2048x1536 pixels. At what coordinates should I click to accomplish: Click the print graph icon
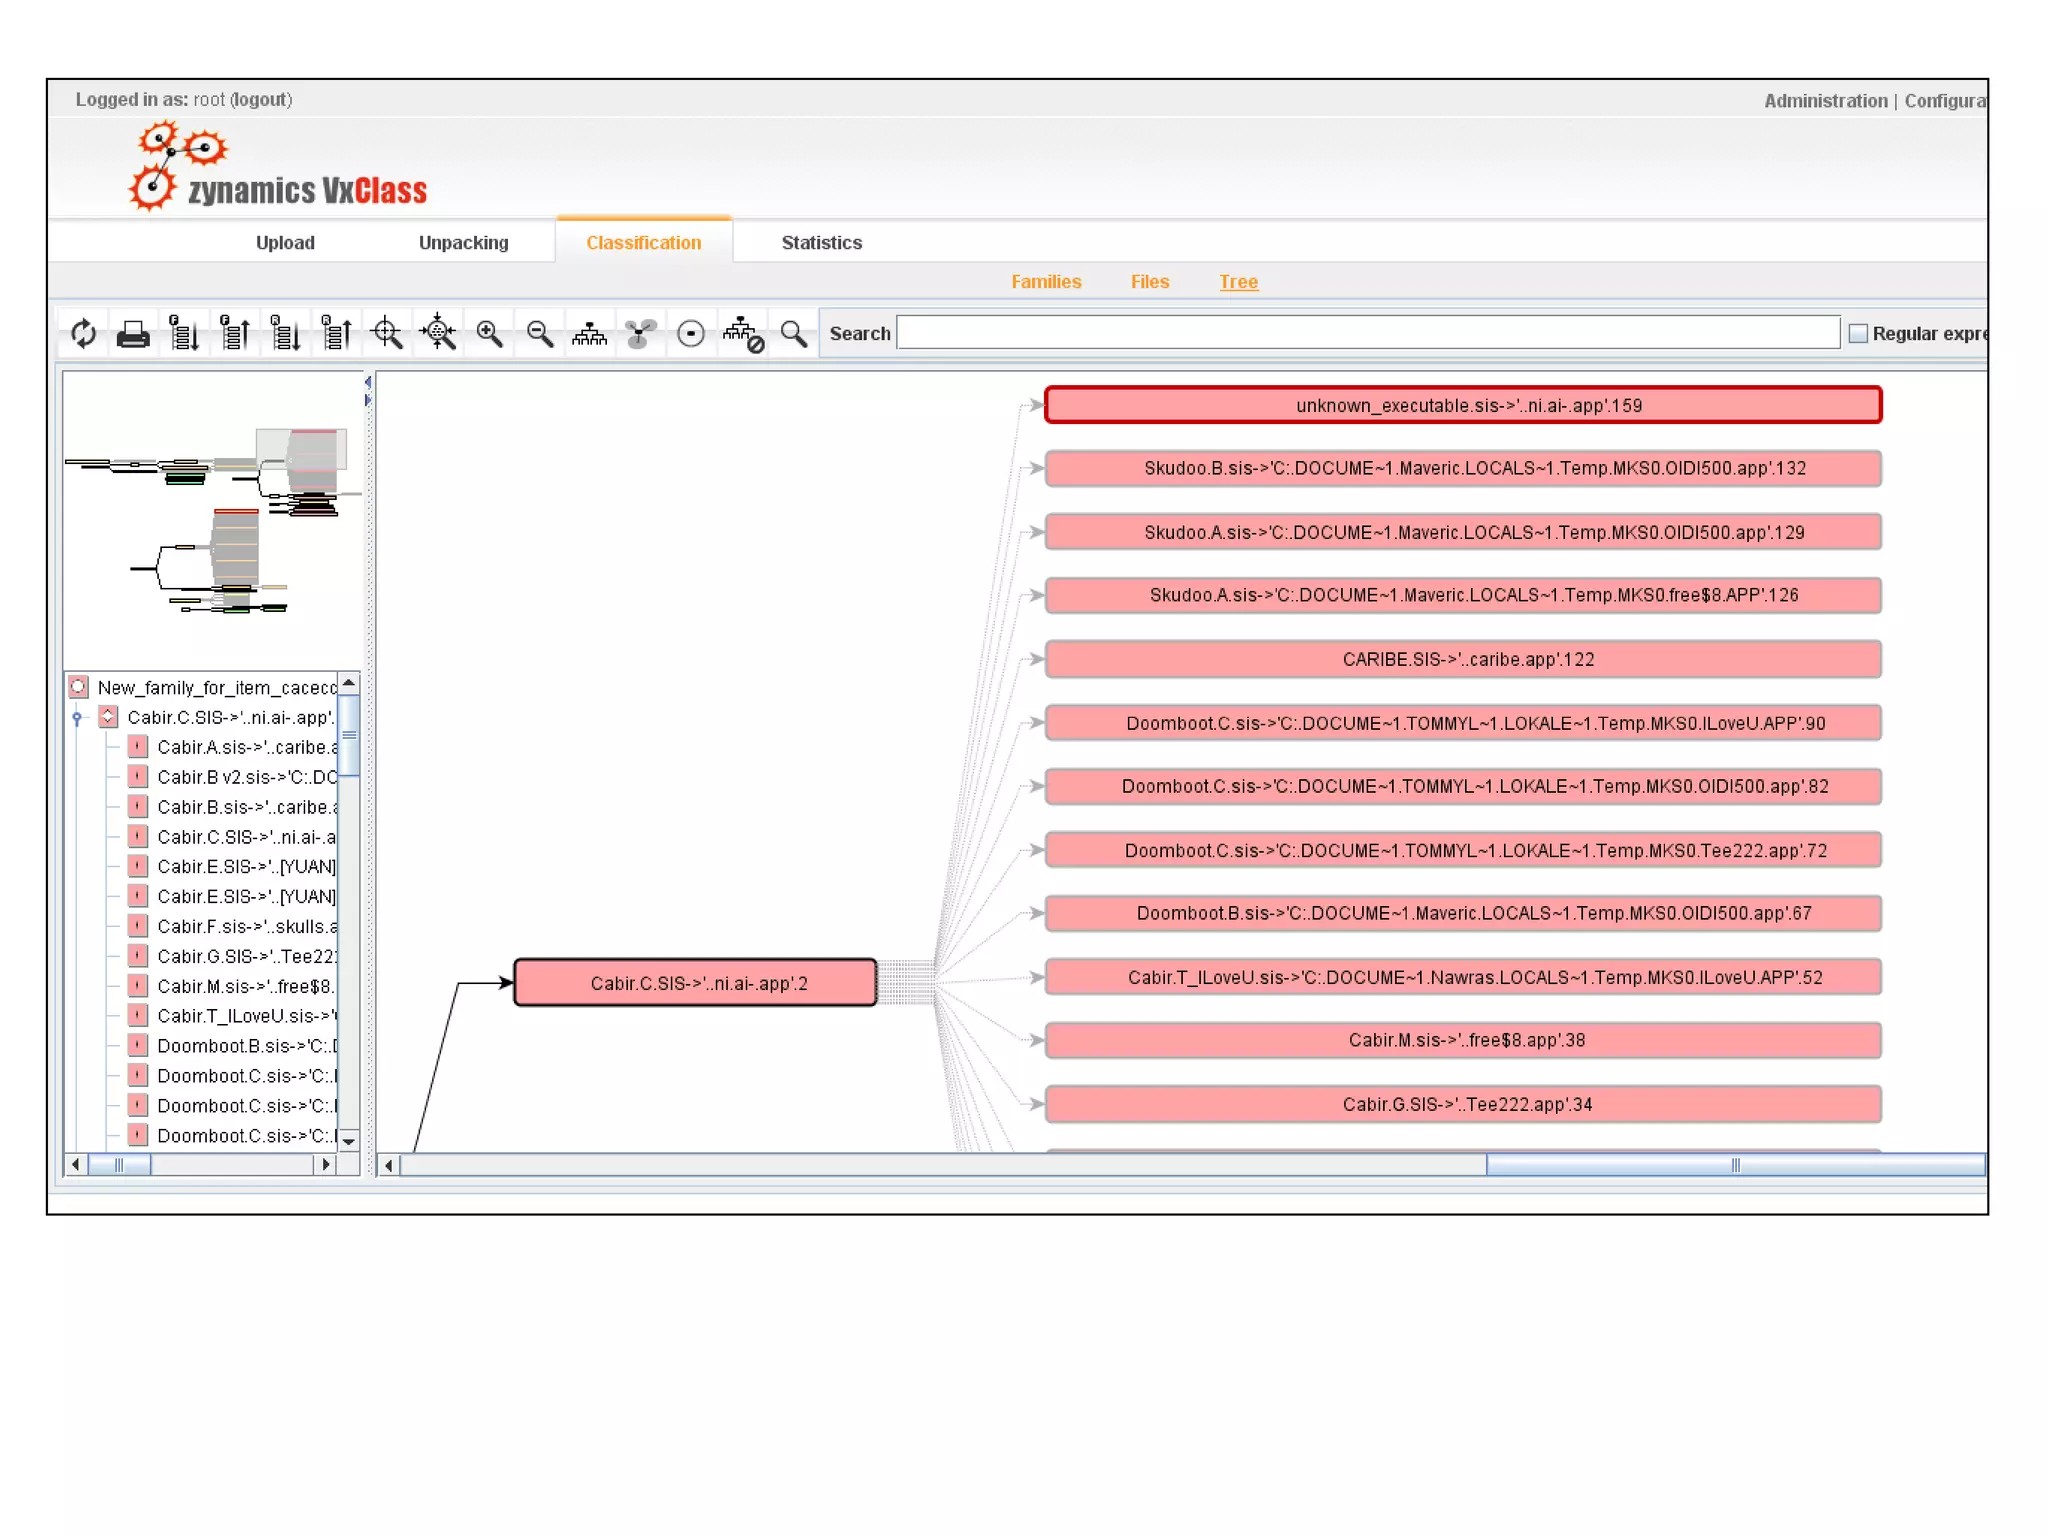133,334
